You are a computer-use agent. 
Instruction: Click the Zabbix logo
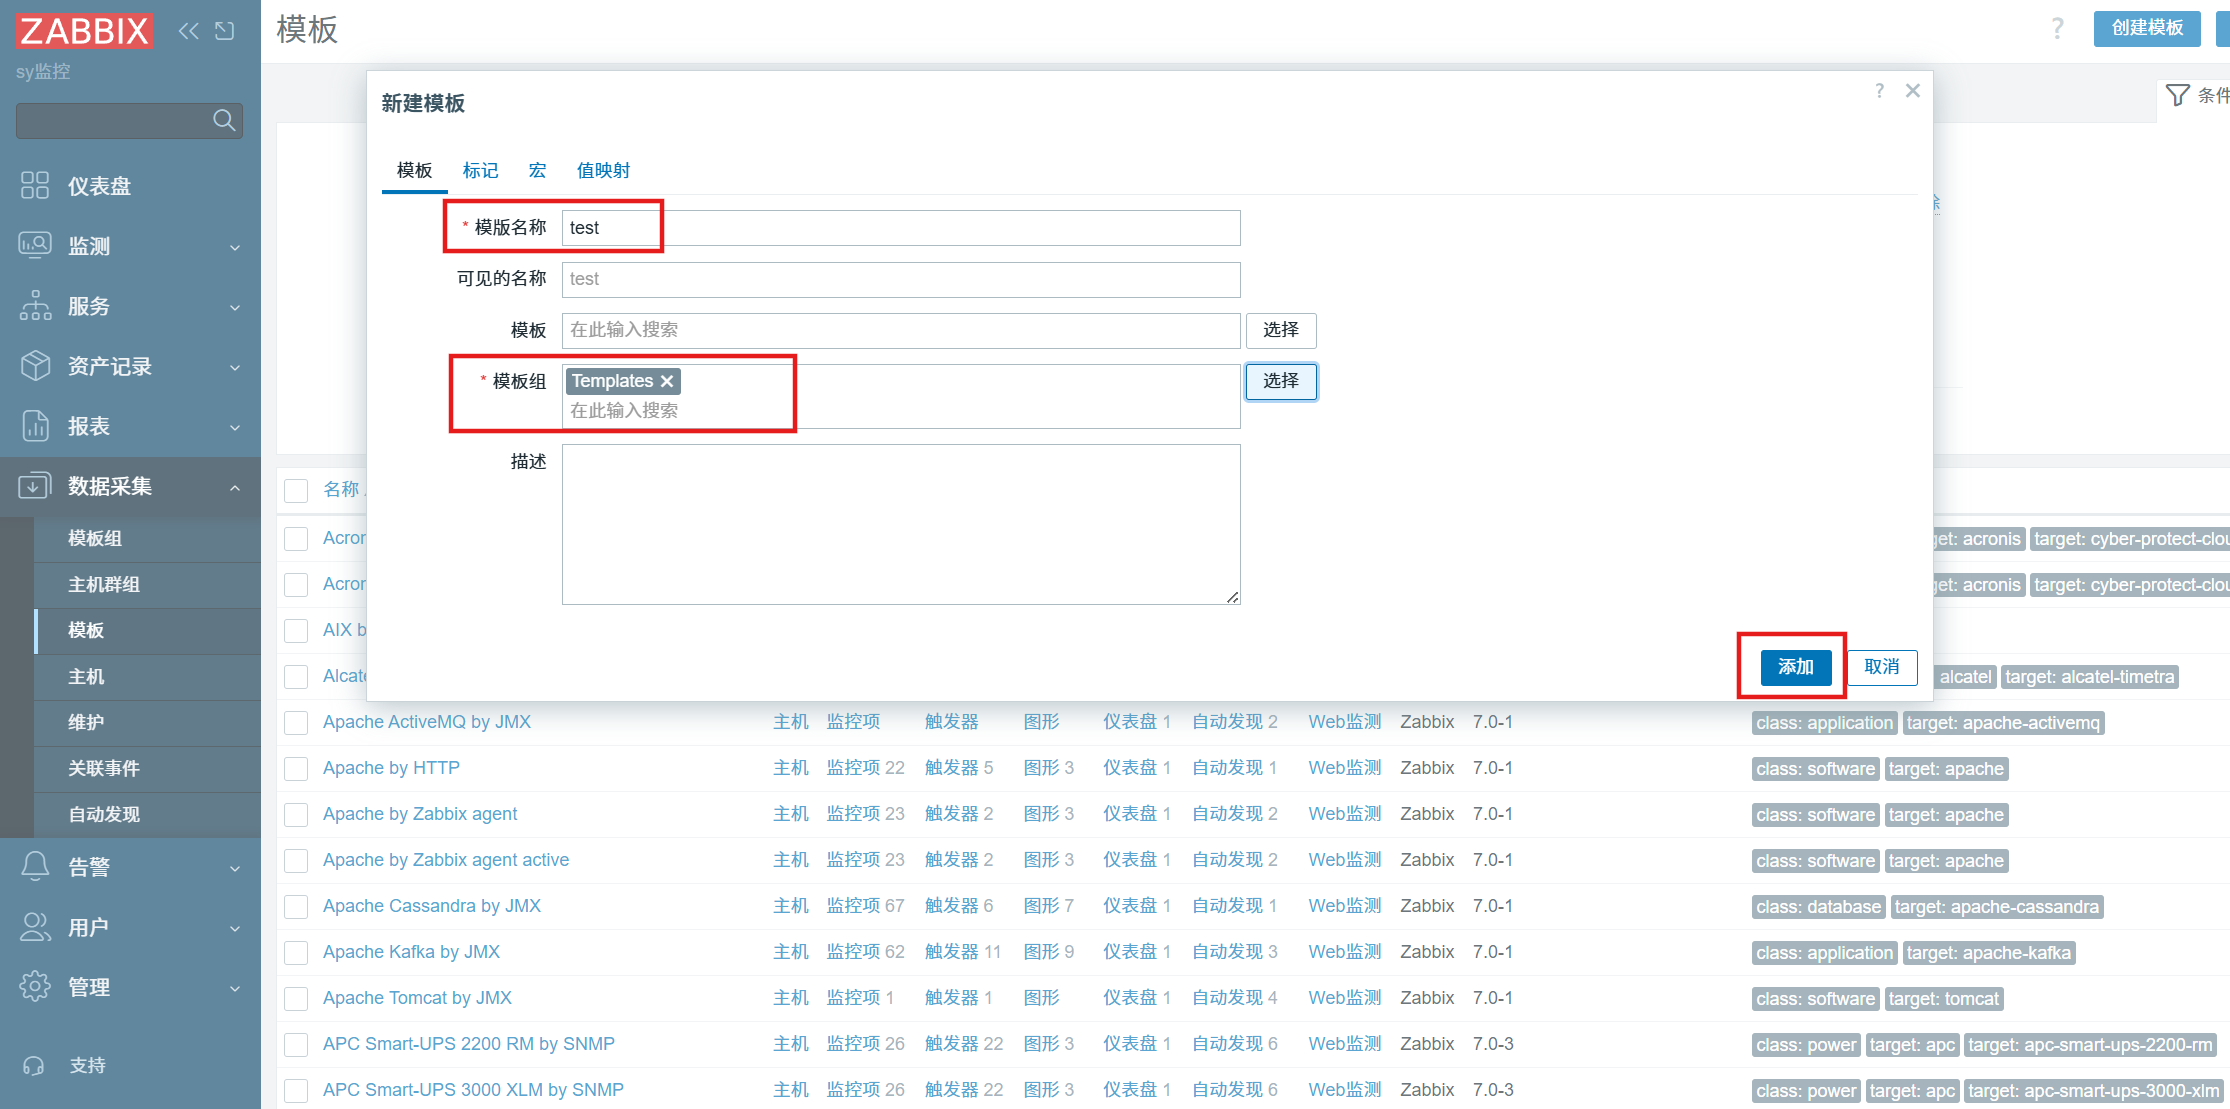tap(84, 31)
